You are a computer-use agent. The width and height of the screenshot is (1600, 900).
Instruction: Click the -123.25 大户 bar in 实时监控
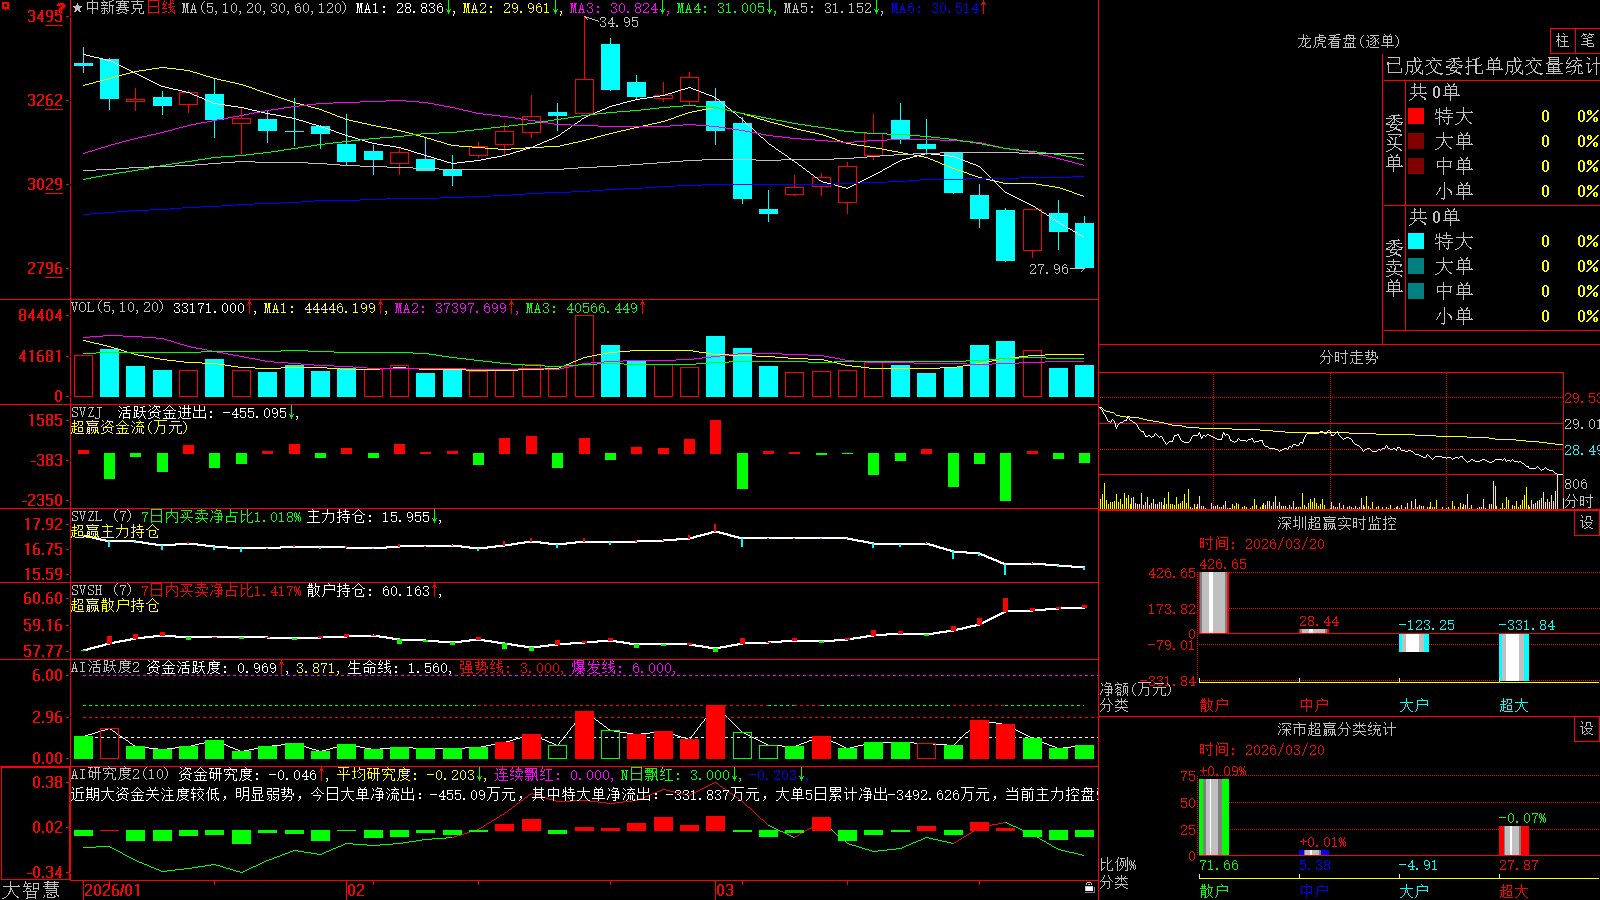[1414, 643]
